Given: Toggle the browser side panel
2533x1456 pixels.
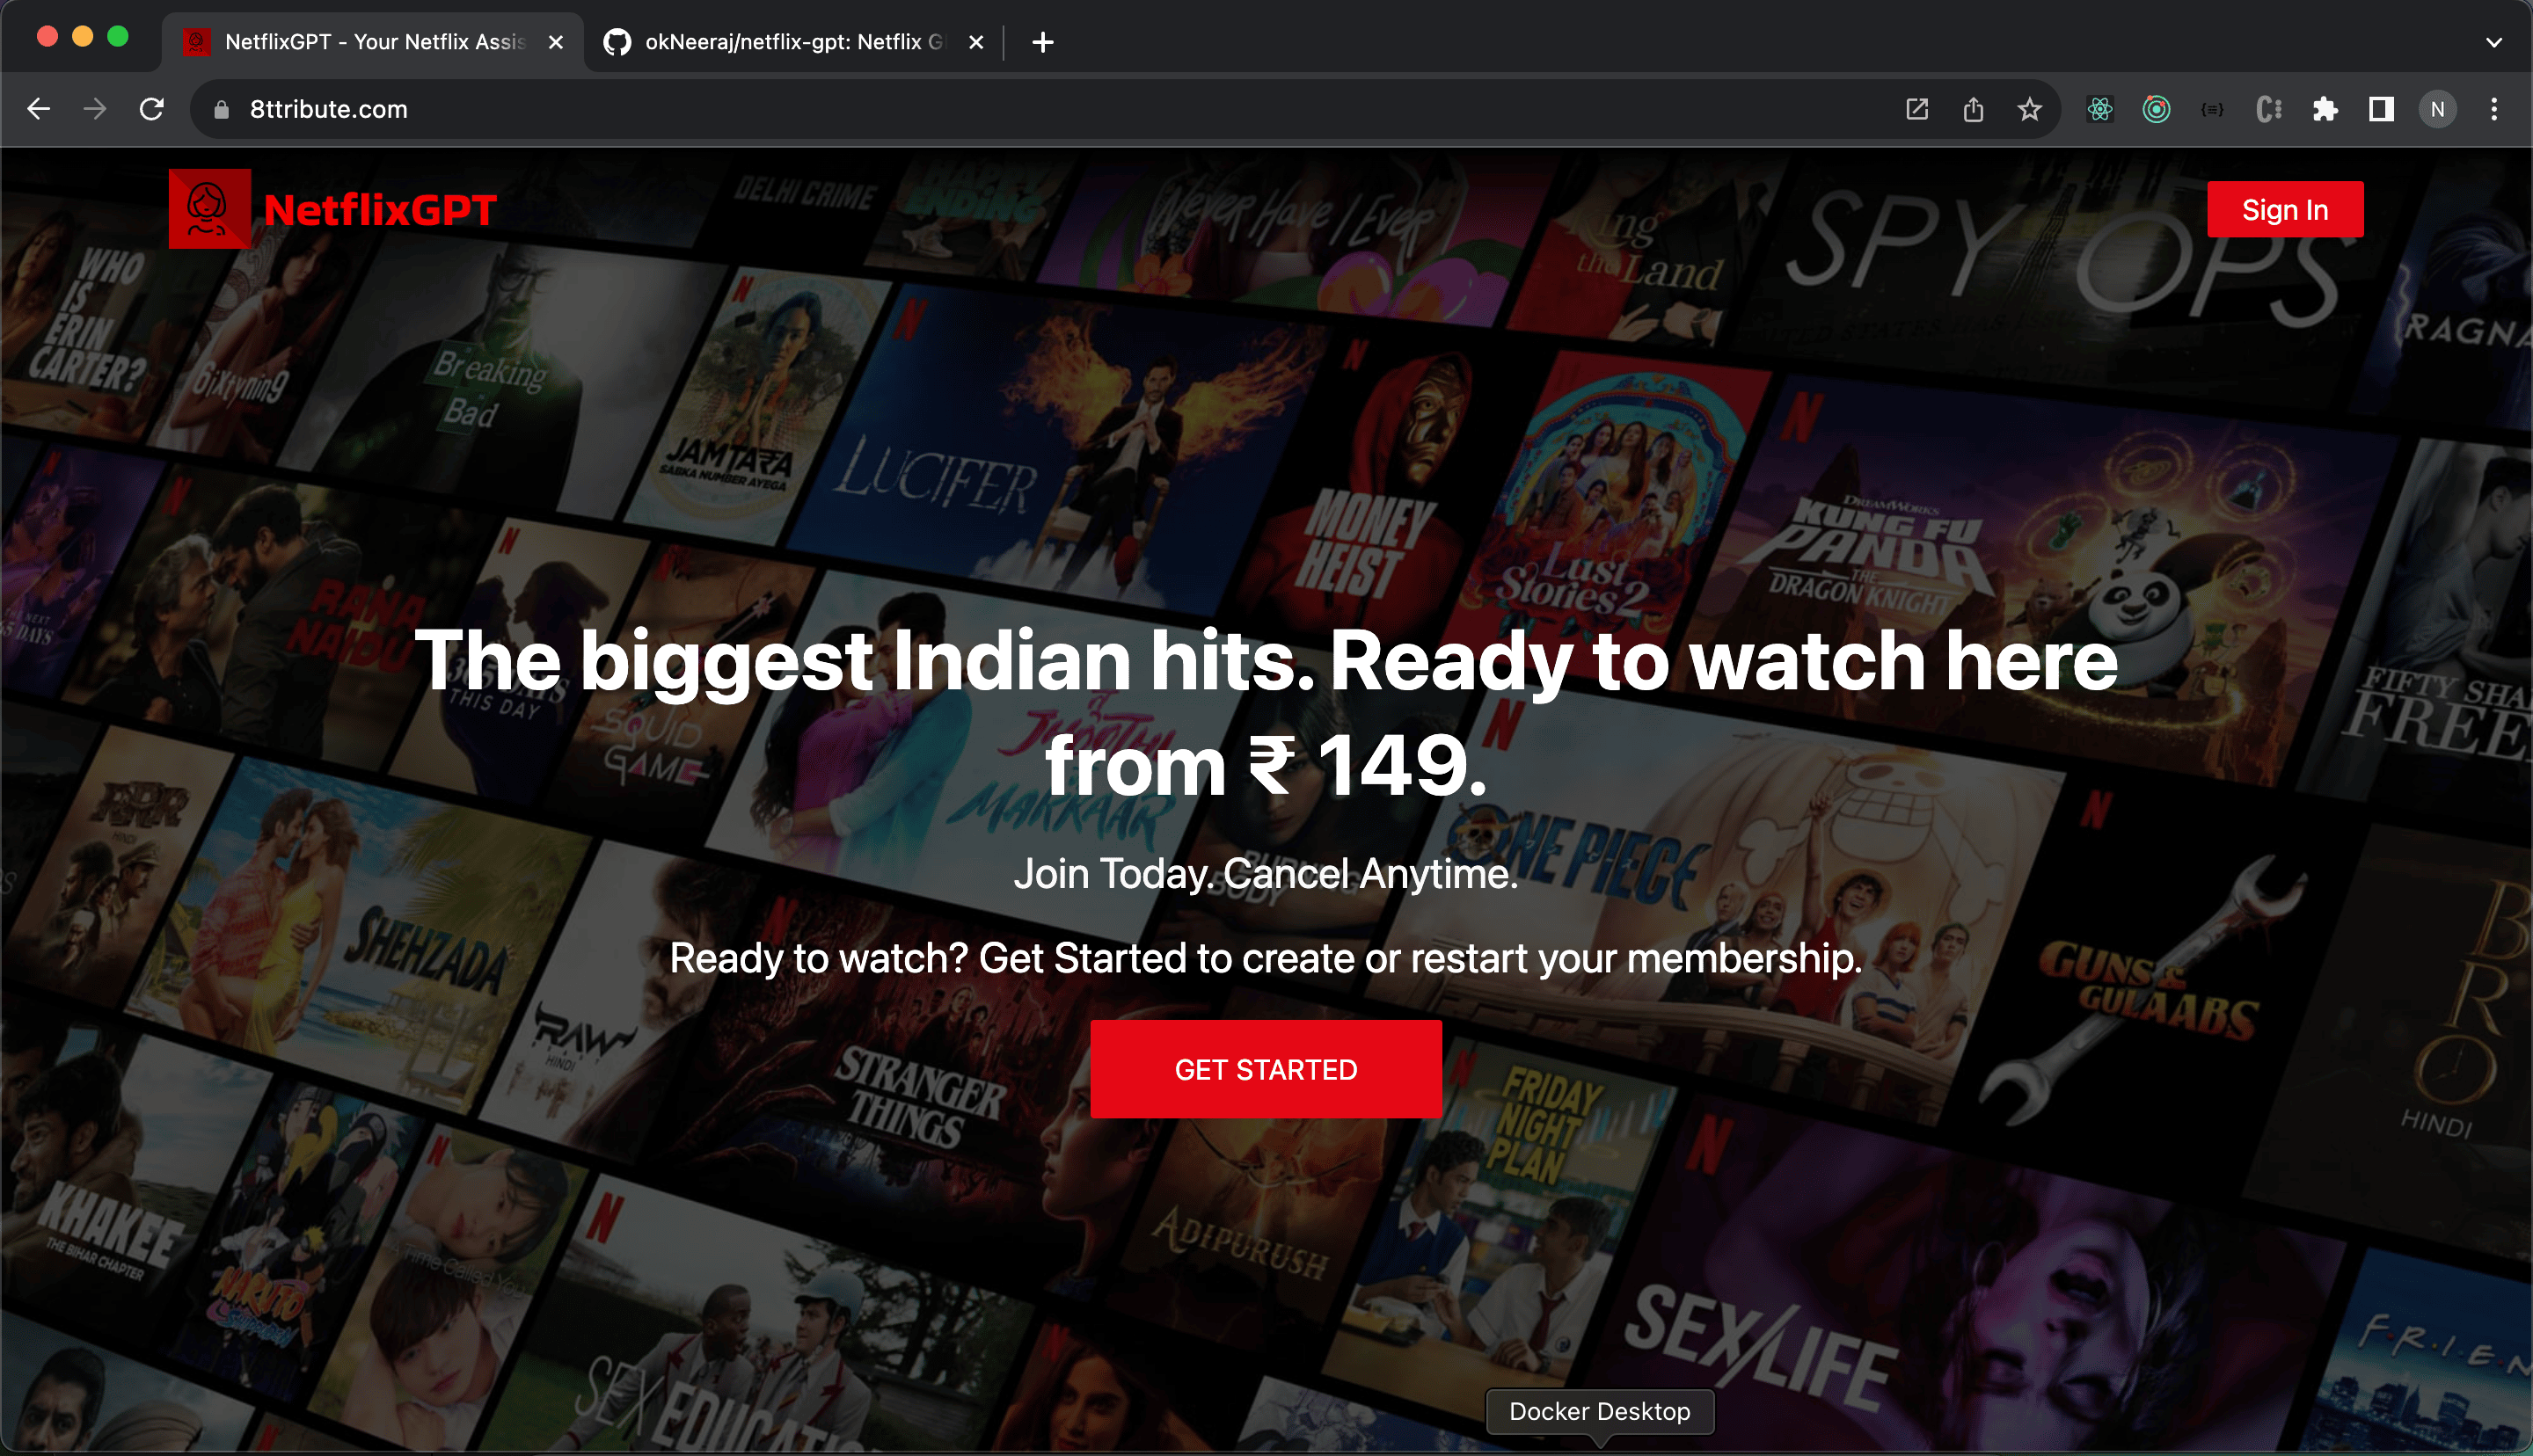Looking at the screenshot, I should click(x=2381, y=109).
